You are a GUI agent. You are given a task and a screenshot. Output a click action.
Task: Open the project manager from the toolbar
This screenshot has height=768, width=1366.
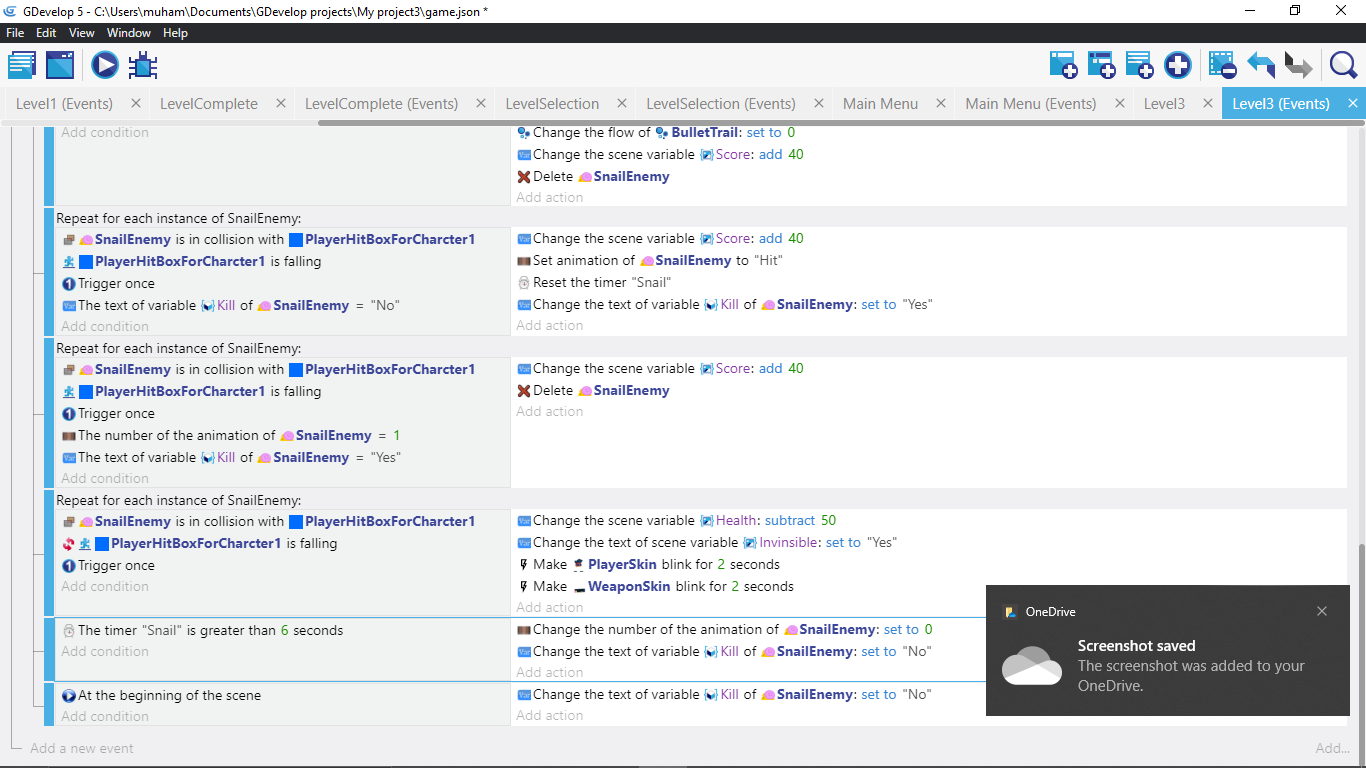(x=21, y=66)
